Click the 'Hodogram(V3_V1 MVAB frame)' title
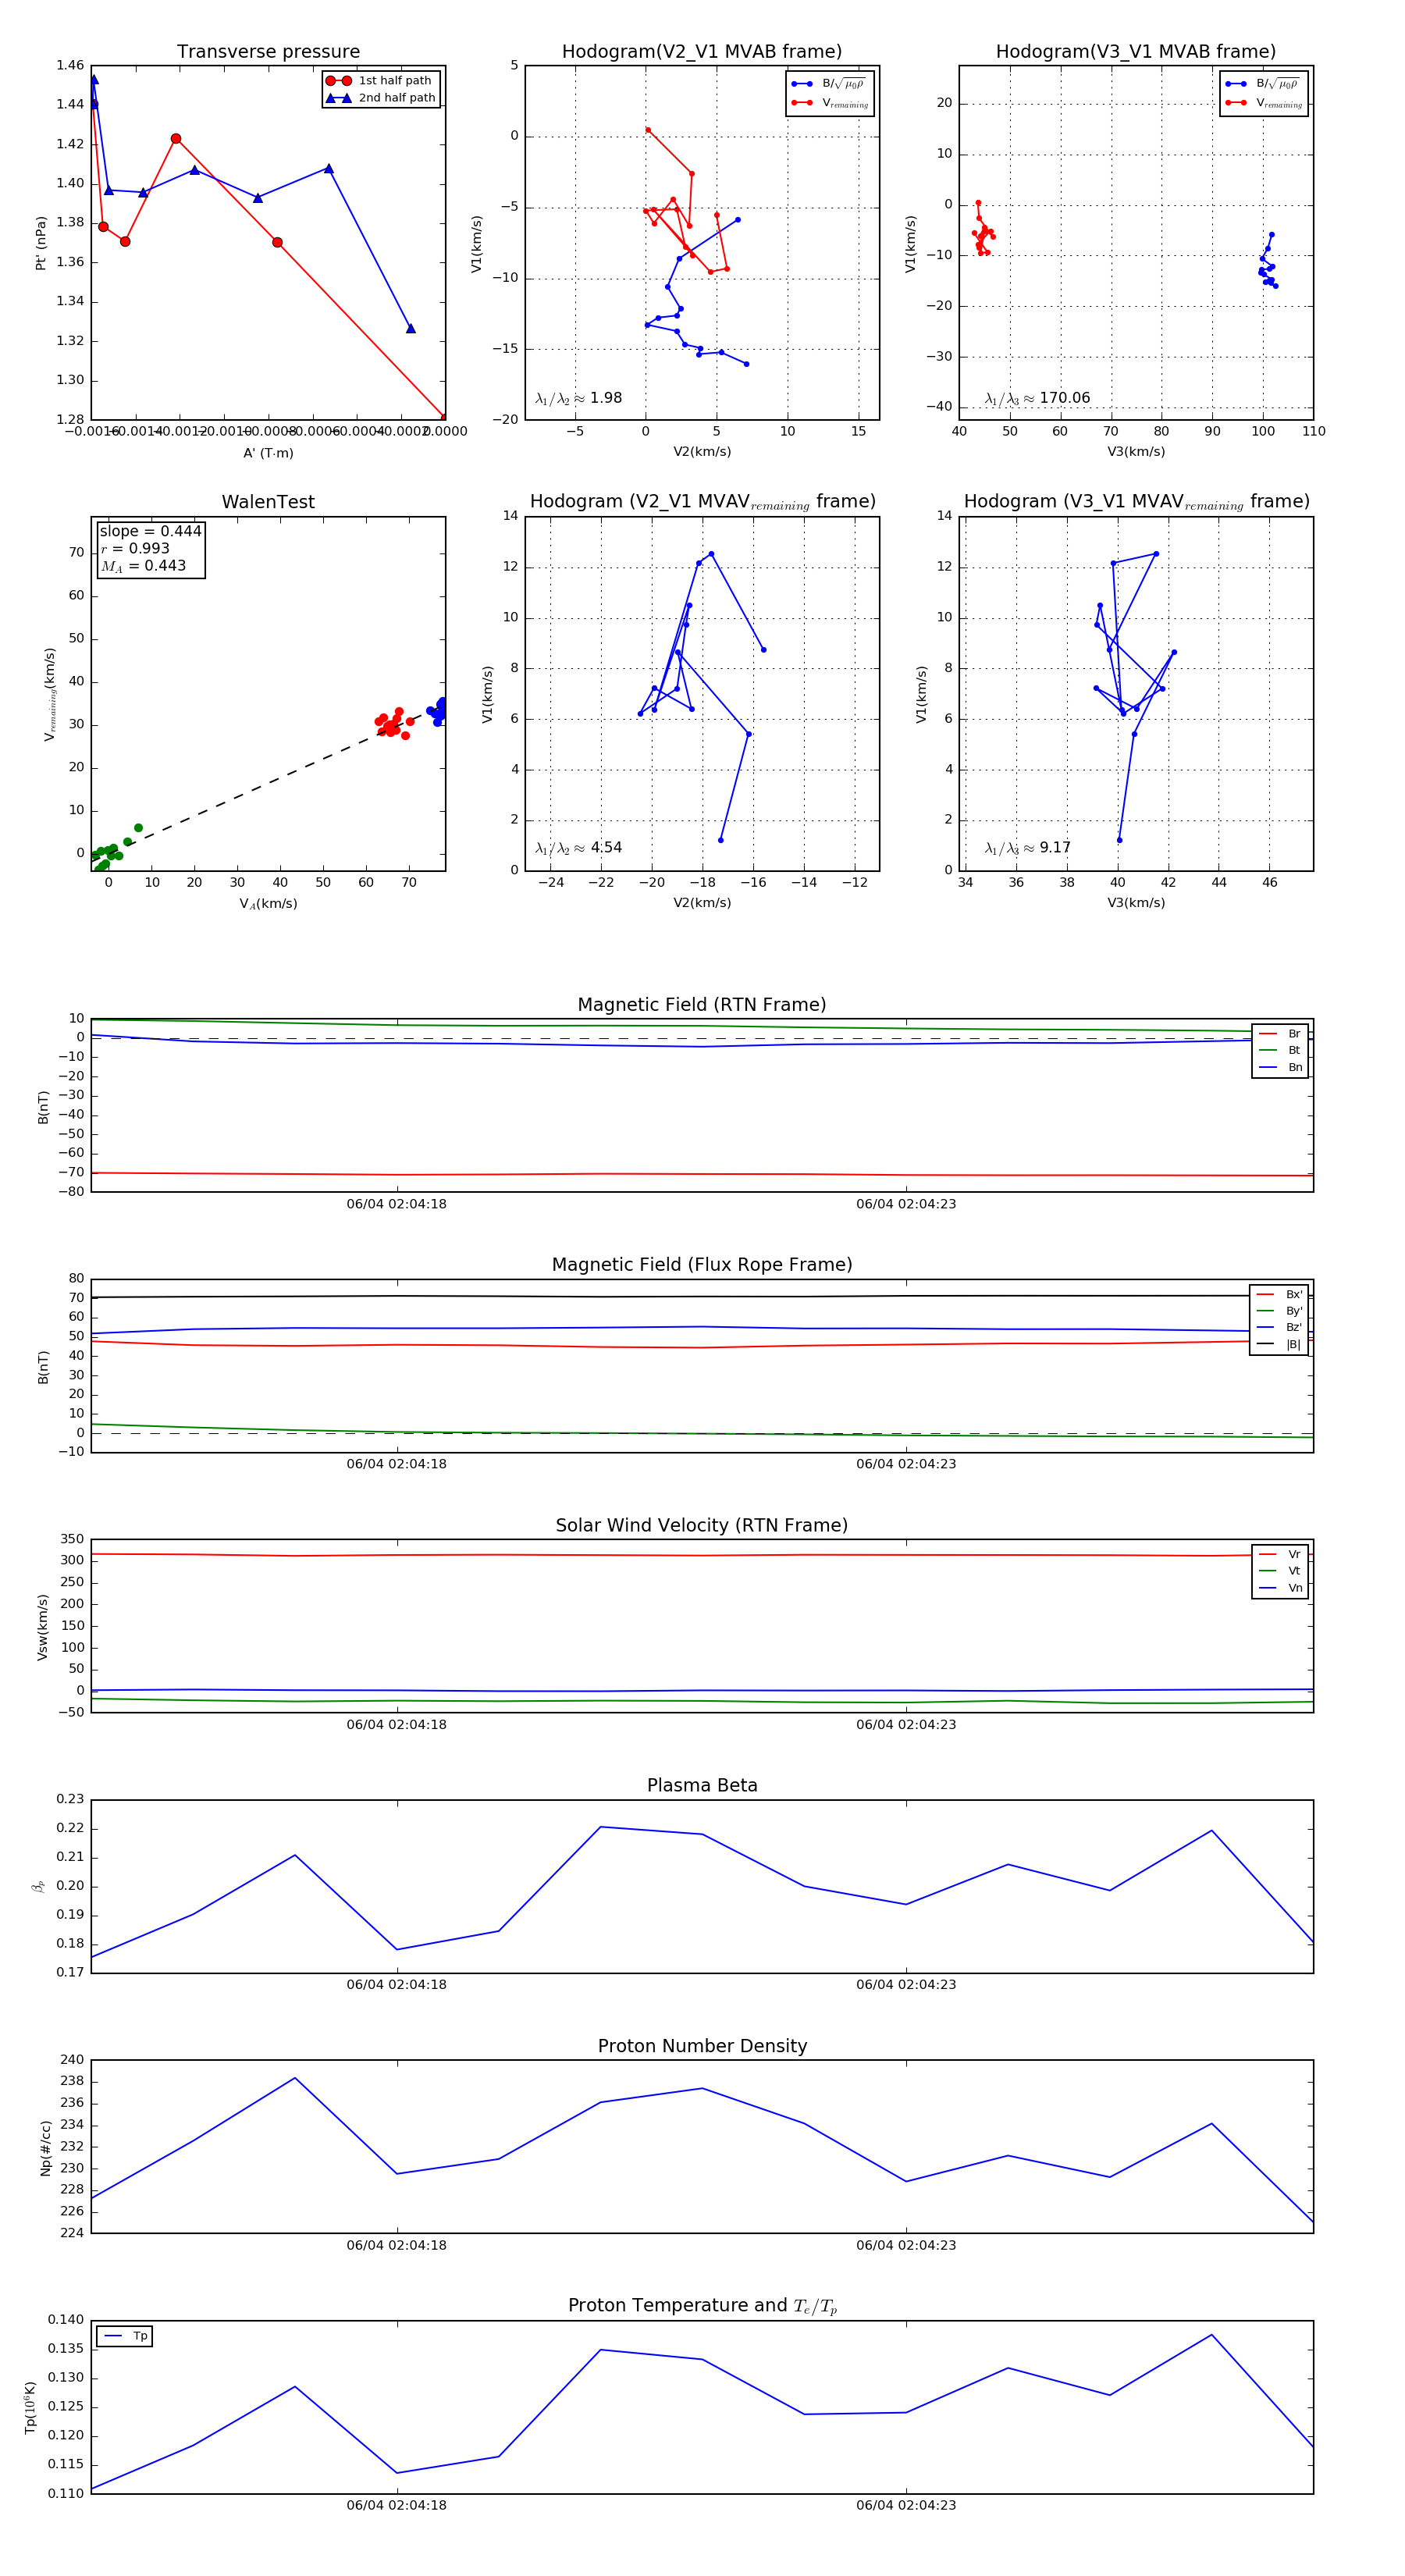The image size is (1405, 2576). pos(1136,52)
